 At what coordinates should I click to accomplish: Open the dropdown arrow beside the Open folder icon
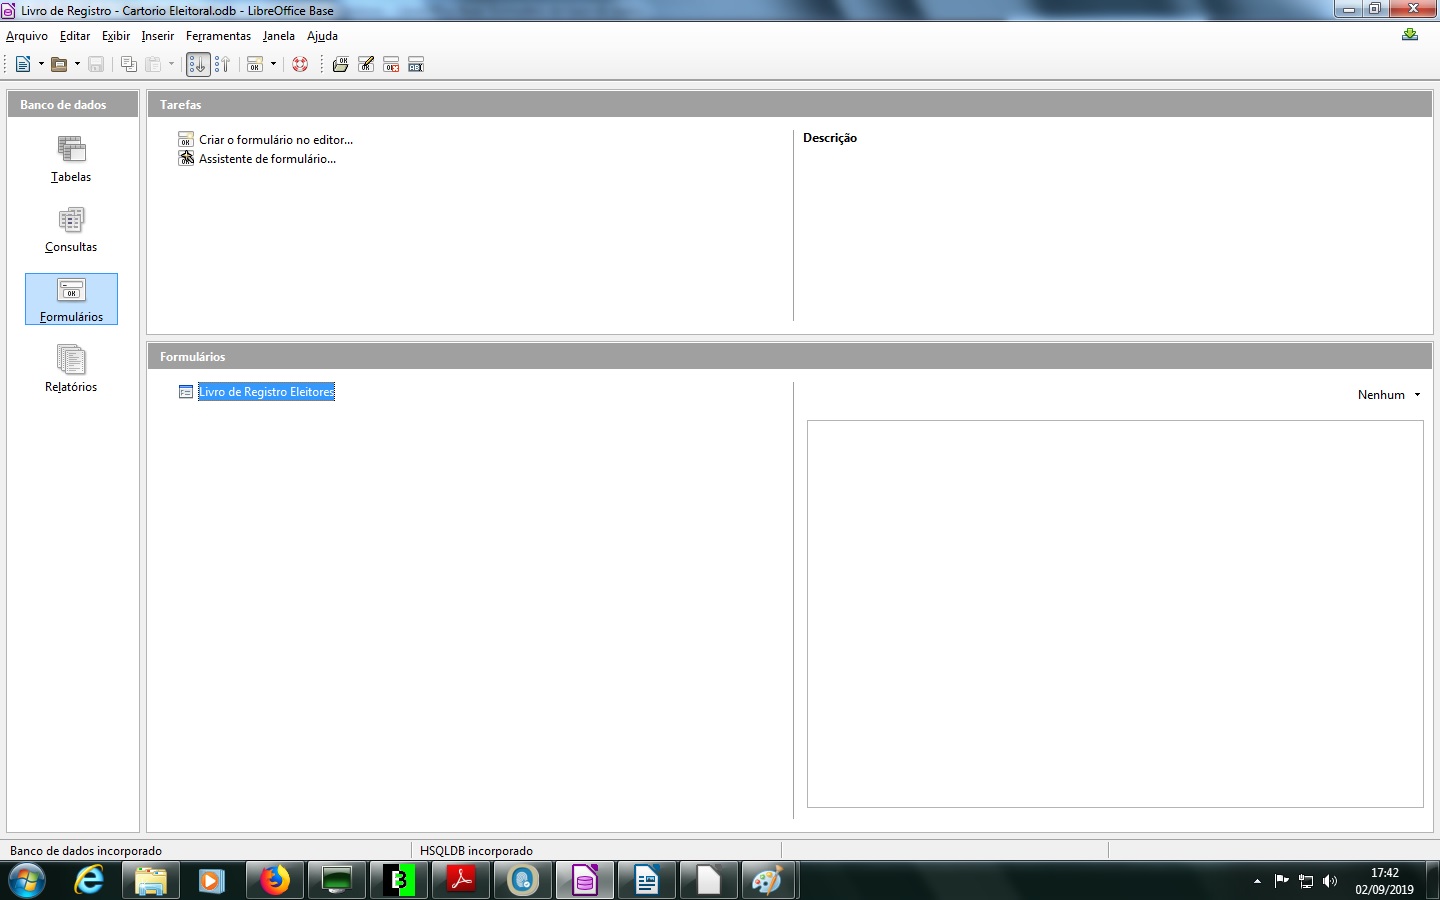point(77,65)
